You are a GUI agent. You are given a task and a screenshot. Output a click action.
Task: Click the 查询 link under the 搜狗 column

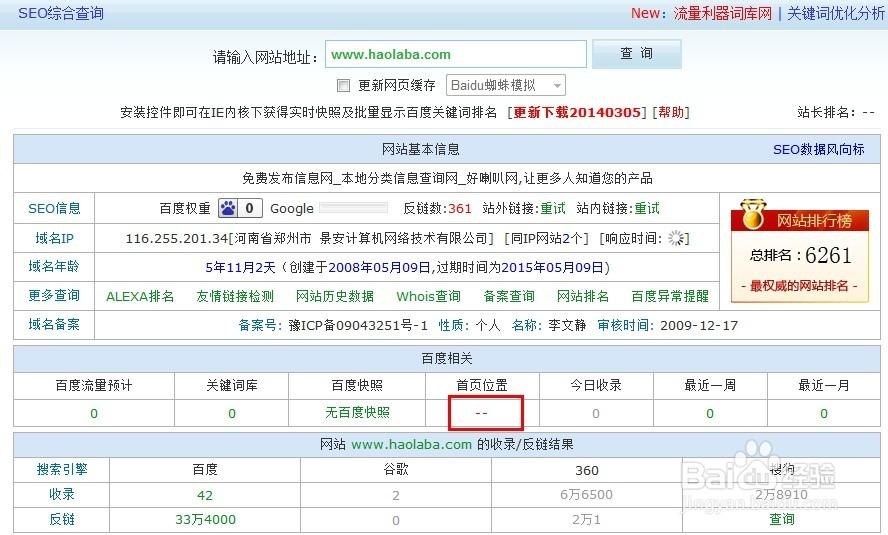(782, 519)
